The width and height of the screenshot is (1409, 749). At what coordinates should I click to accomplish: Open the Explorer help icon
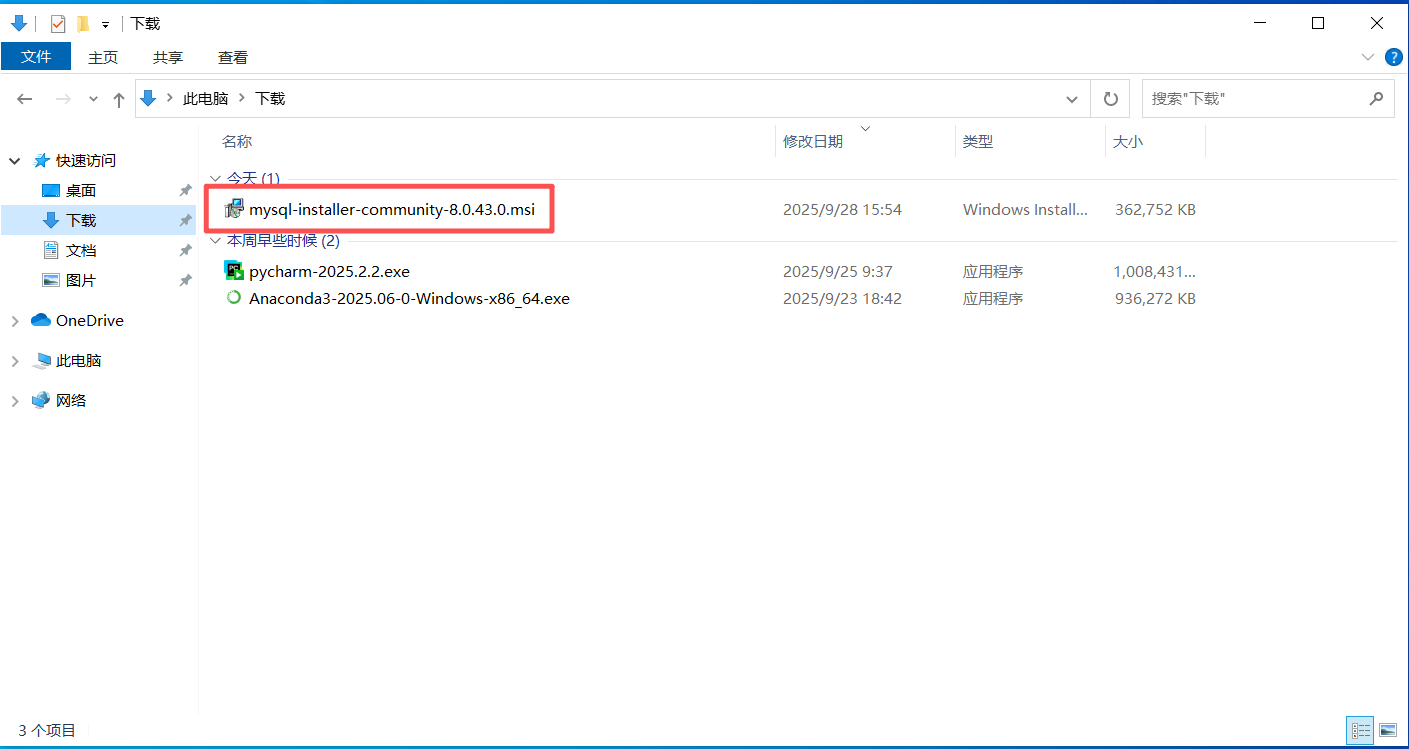click(1393, 58)
